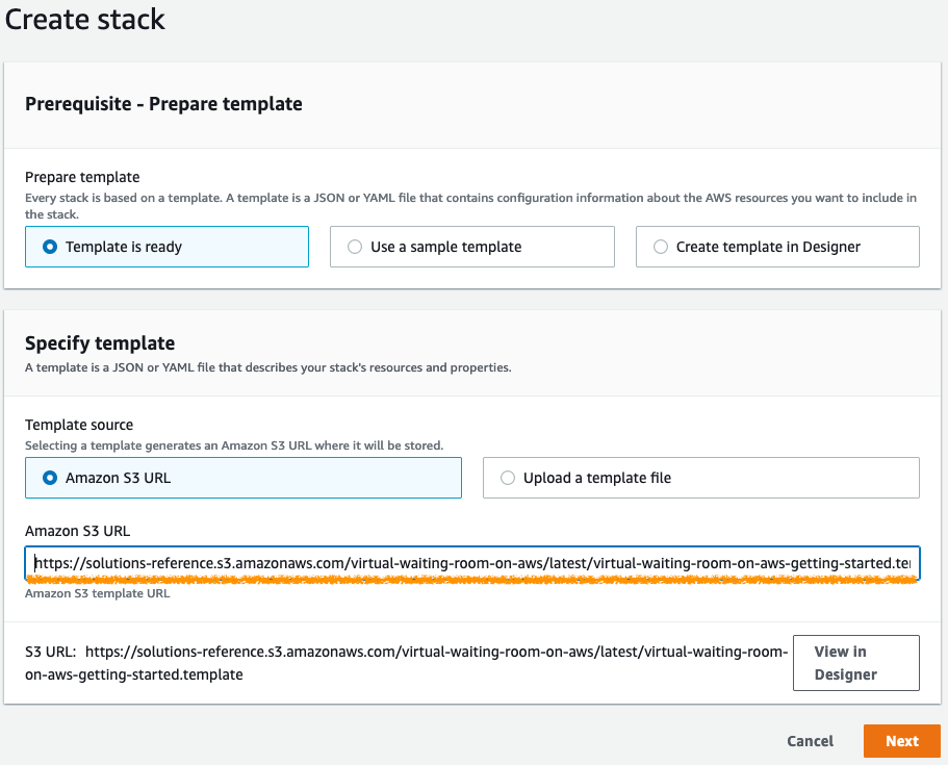Click the description under 'Specify template' heading
The image size is (949, 766).
pyautogui.click(x=268, y=367)
